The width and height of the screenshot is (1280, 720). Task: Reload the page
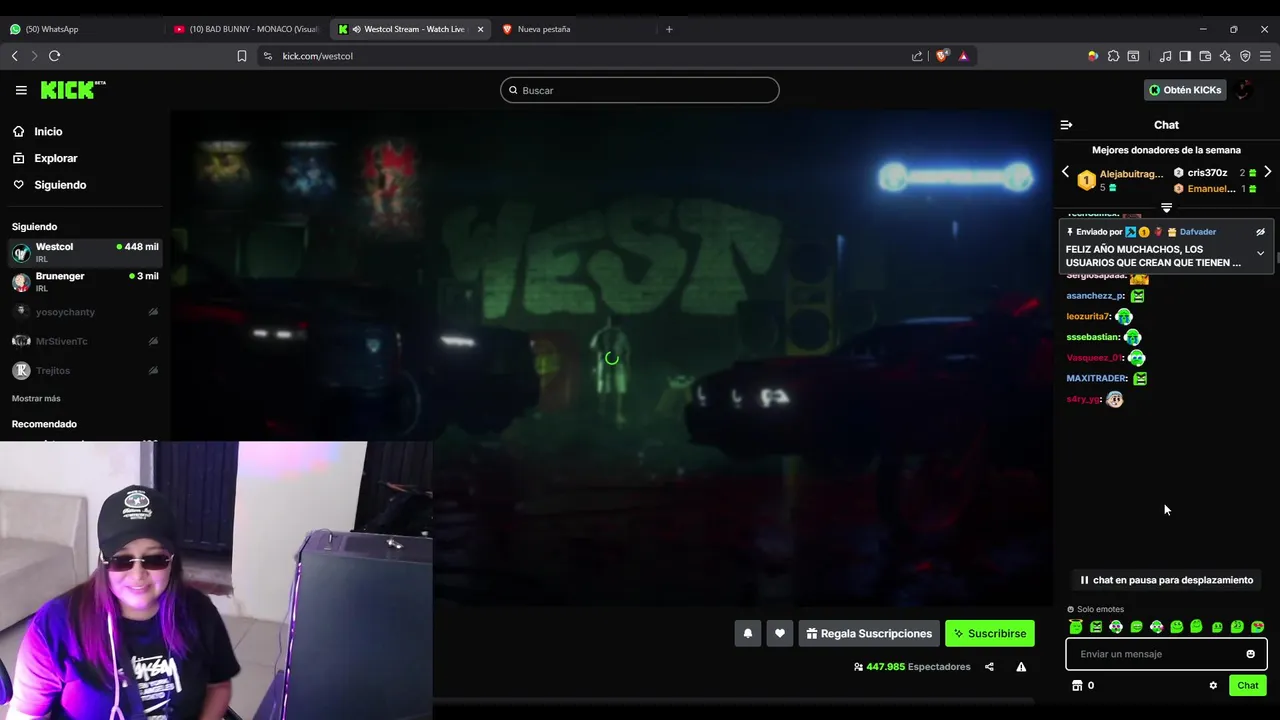(54, 56)
